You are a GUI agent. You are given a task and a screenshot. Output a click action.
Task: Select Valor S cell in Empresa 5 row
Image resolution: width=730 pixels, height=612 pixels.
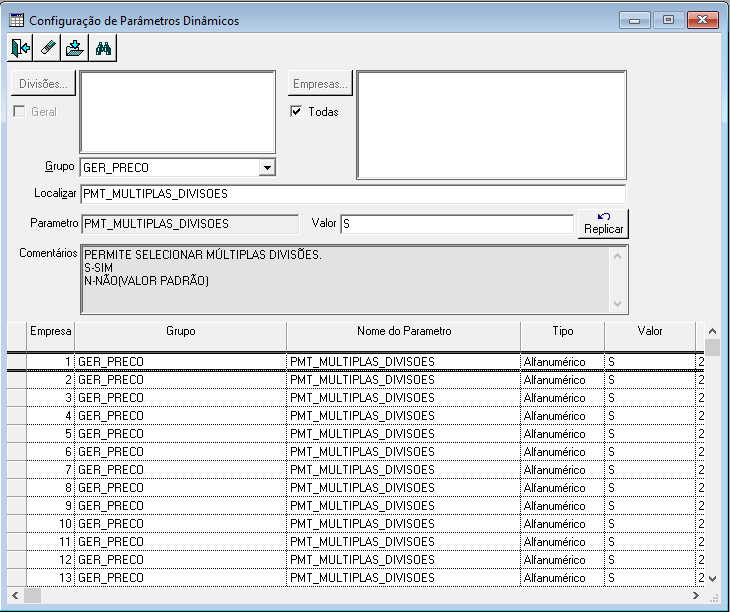(650, 434)
